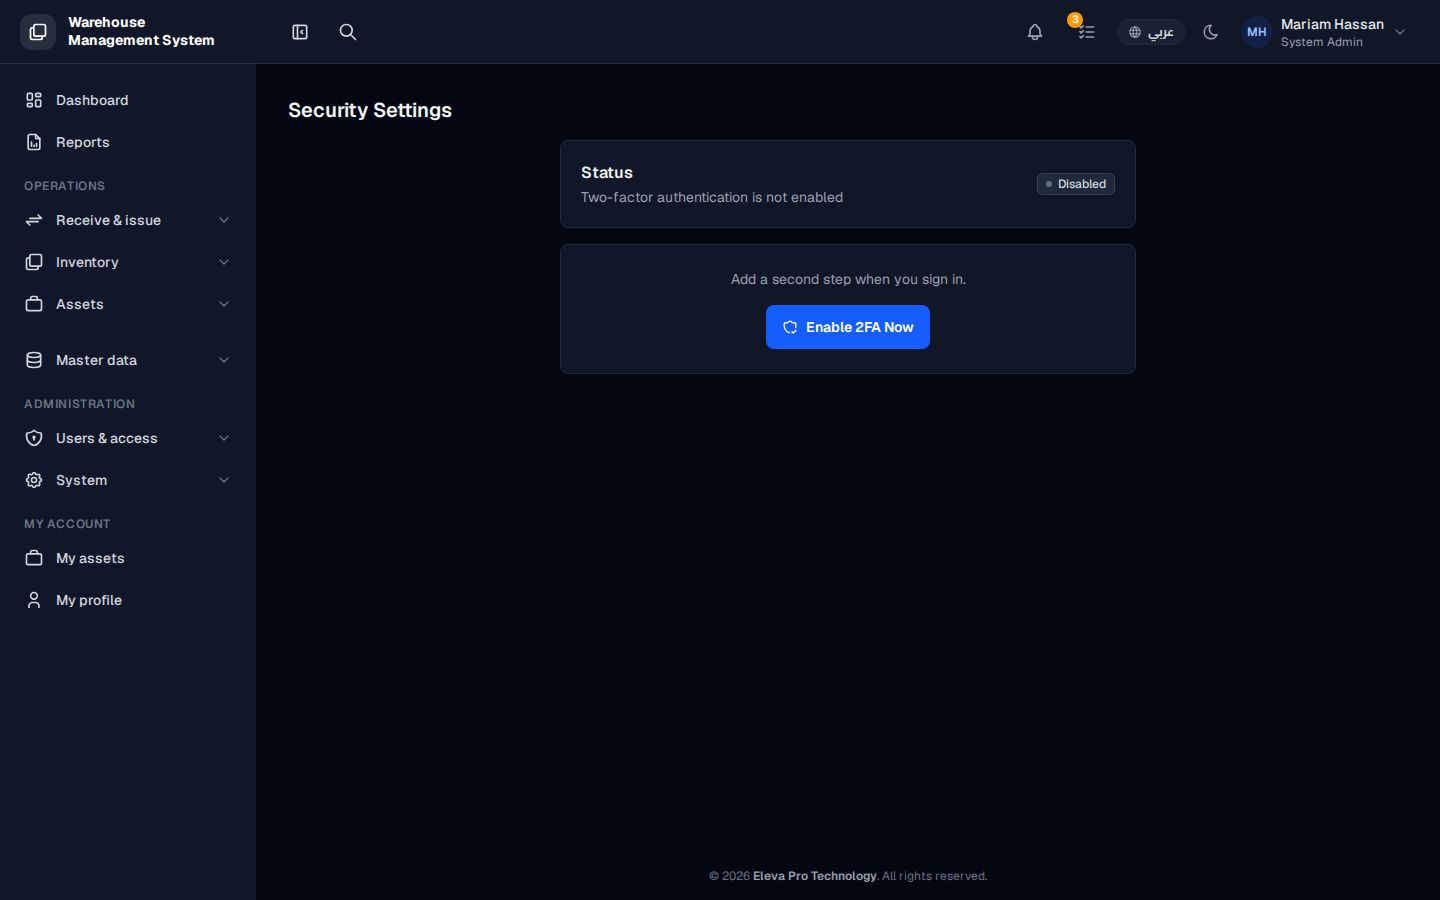This screenshot has height=900, width=1440.
Task: Expand the Receive & issue chevron
Action: 224,220
